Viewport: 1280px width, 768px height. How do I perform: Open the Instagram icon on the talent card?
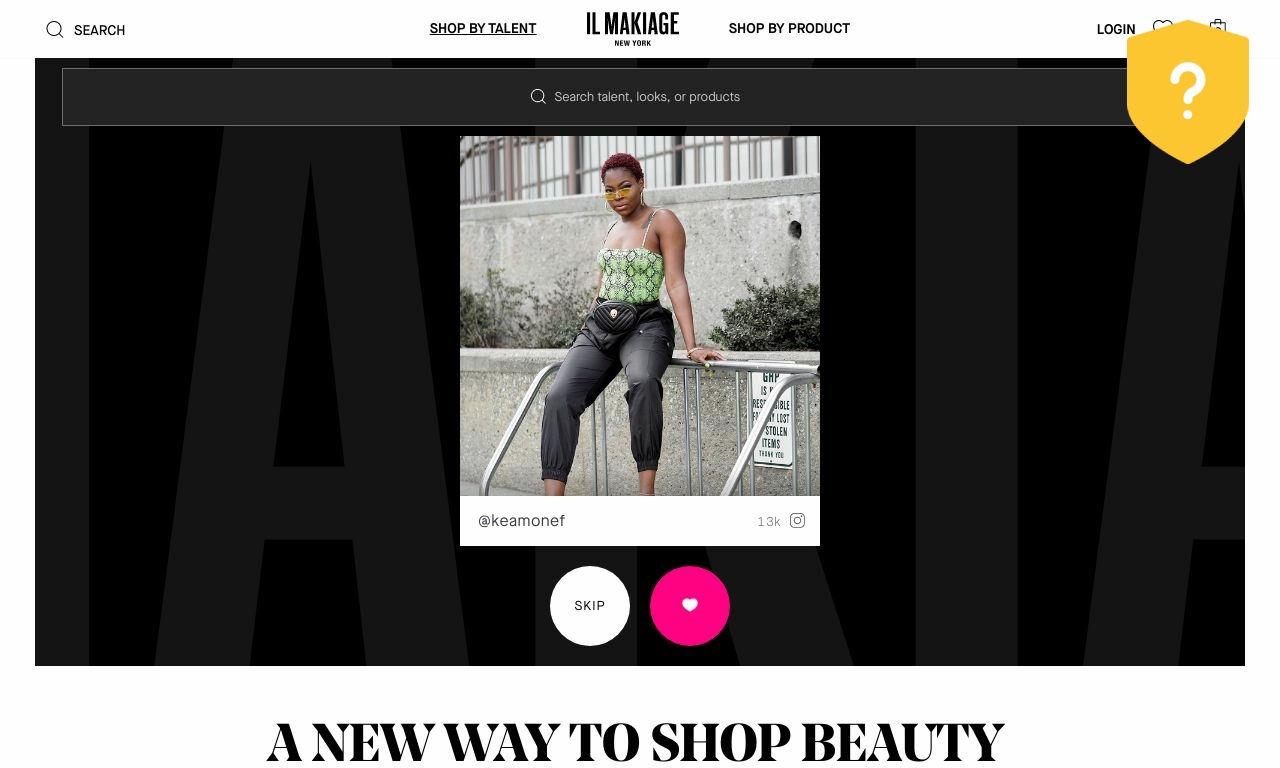pyautogui.click(x=797, y=520)
